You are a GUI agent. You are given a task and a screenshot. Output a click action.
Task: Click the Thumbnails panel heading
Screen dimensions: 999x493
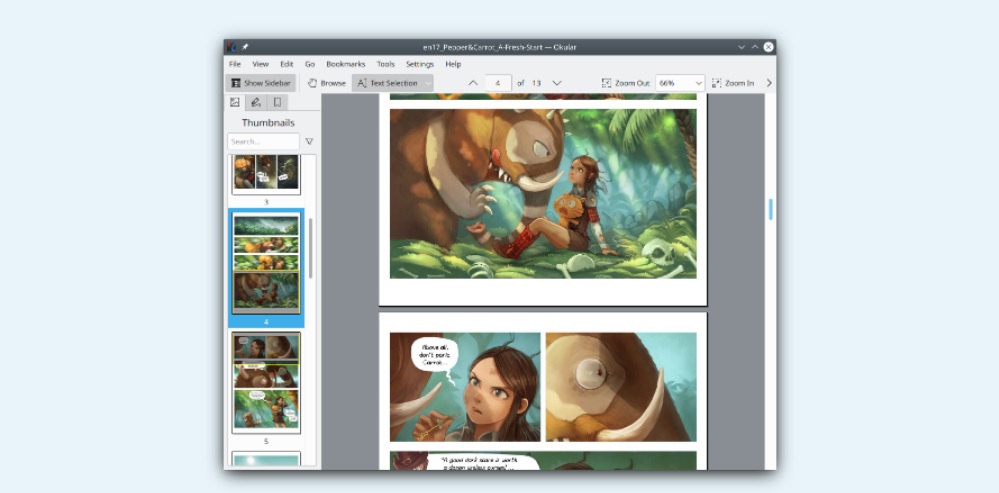[x=268, y=122]
